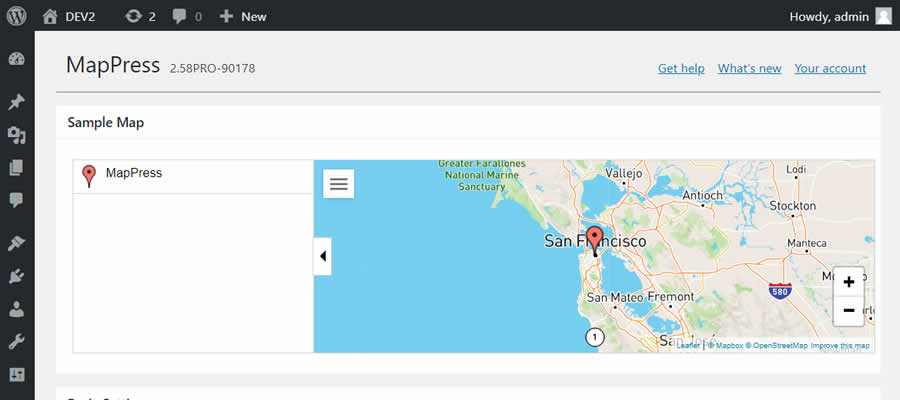Click the Stockton label on the map
This screenshot has width=900, height=400.
[793, 205]
